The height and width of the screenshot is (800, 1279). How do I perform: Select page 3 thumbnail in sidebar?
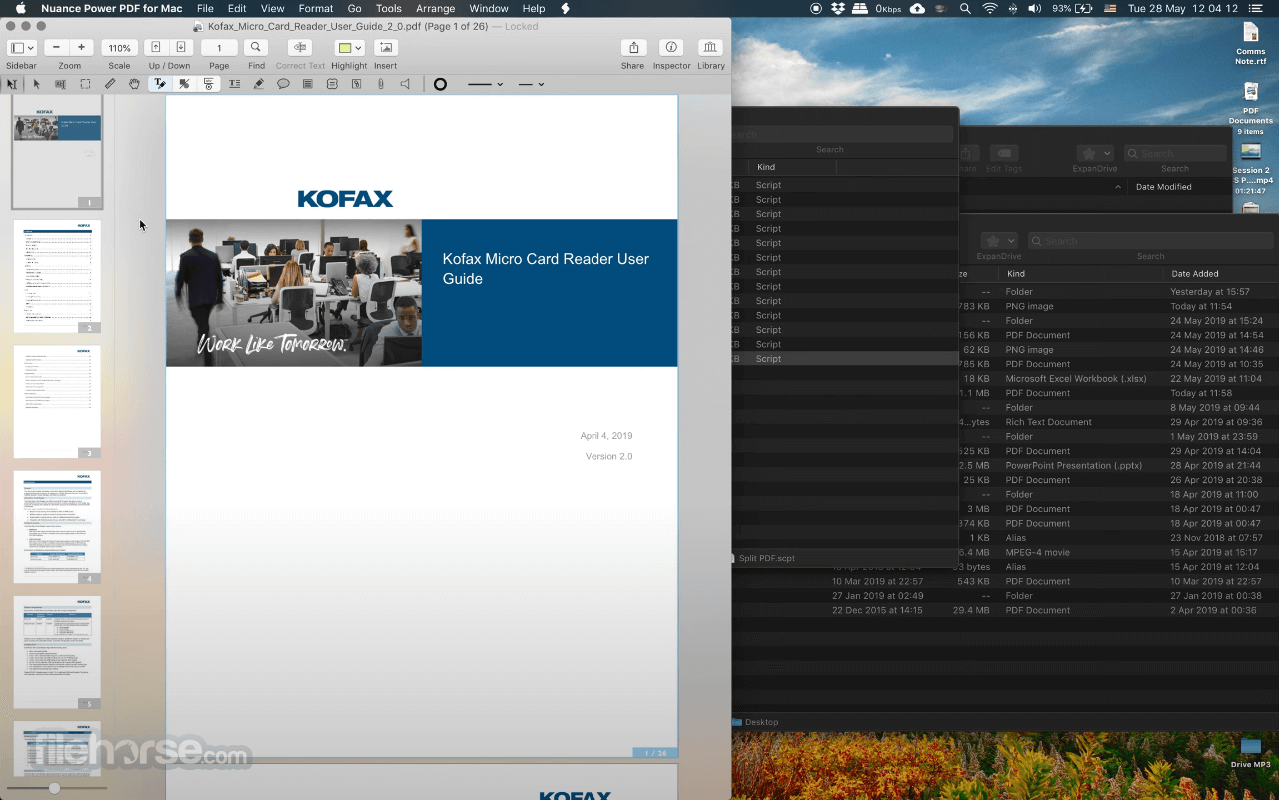pos(57,402)
